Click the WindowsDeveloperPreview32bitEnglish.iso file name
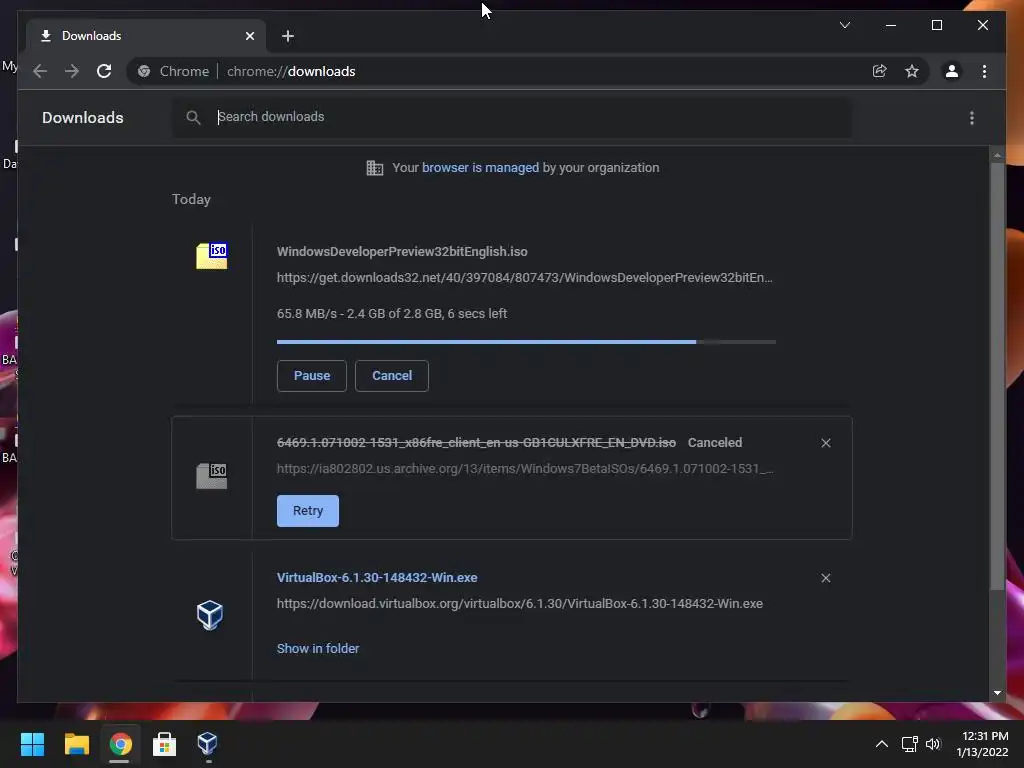The height and width of the screenshot is (768, 1024). click(402, 251)
